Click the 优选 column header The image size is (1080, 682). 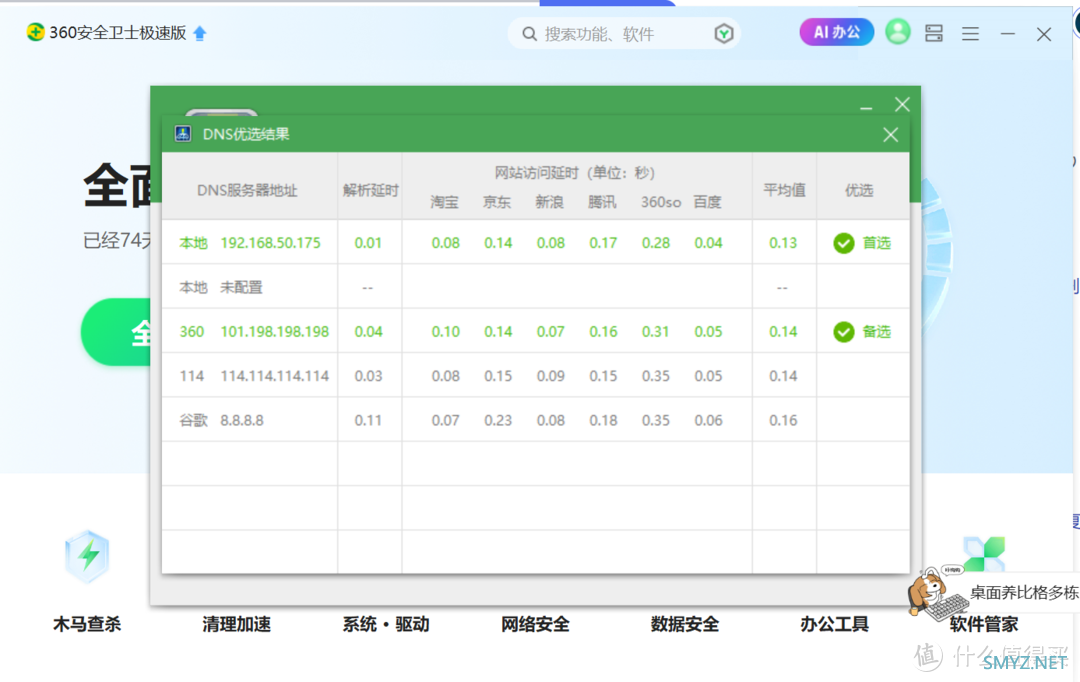[x=859, y=190]
